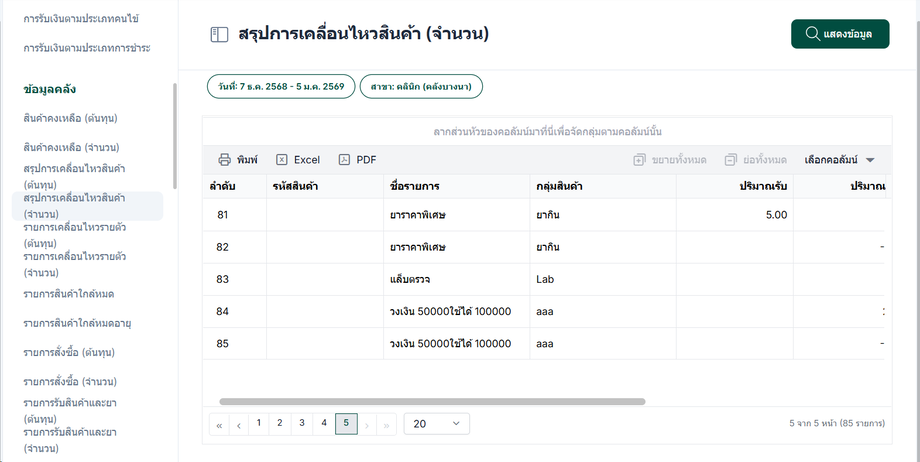Viewport: 920px width, 462px height.
Task: Export the table to Excel
Action: click(x=298, y=160)
